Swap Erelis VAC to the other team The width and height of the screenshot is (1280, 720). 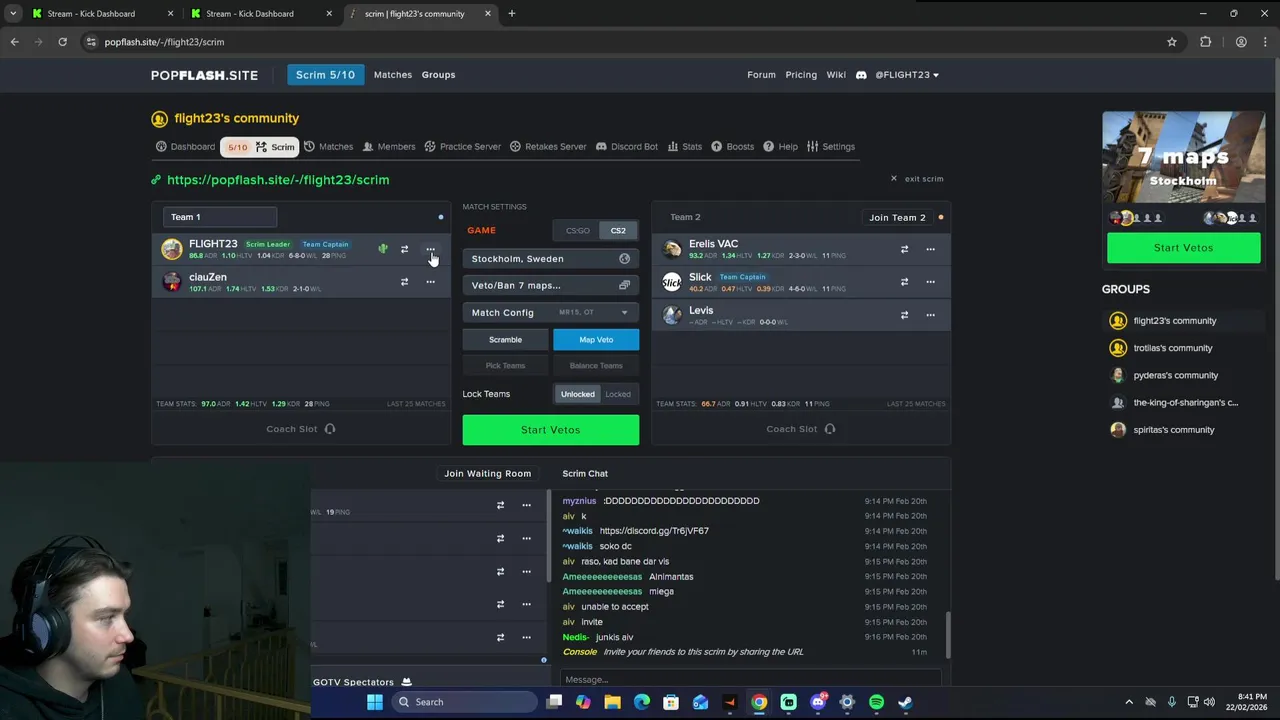[904, 249]
